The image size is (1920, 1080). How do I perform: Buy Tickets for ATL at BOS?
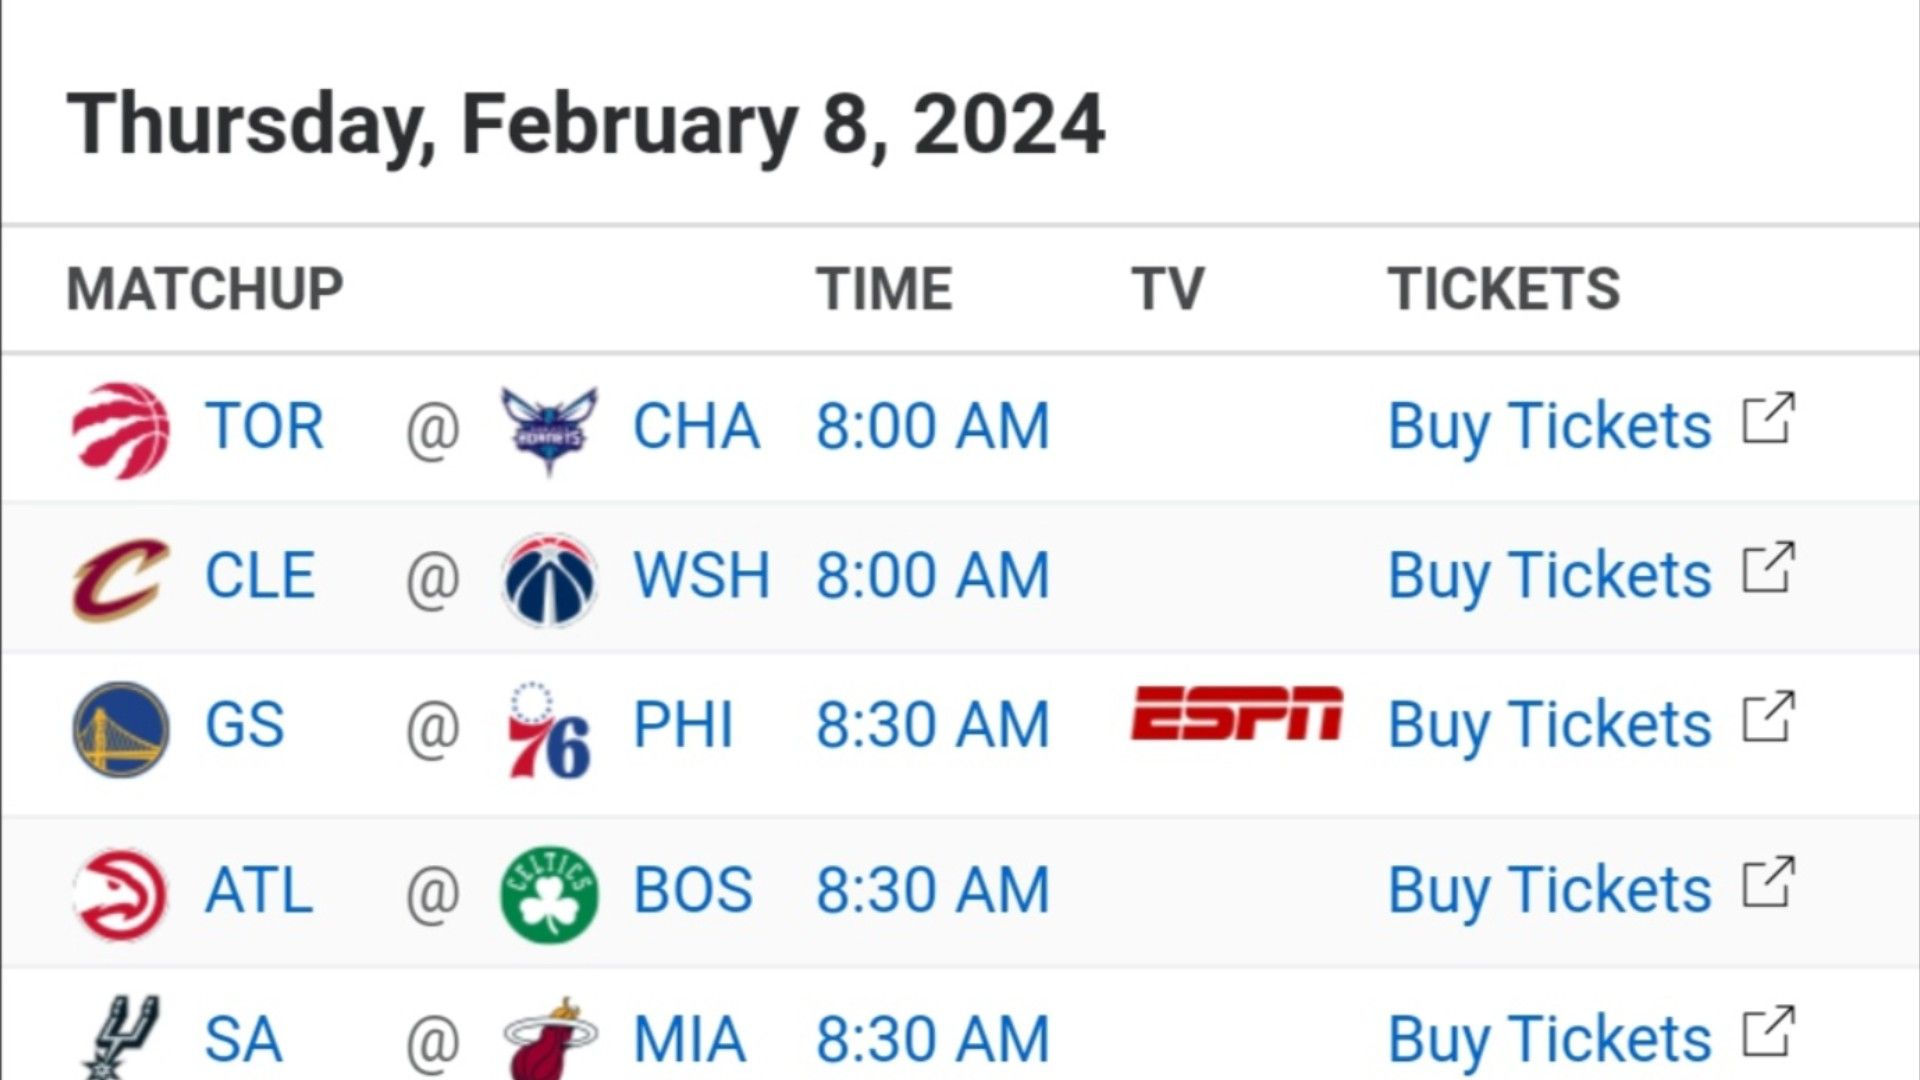(1549, 890)
